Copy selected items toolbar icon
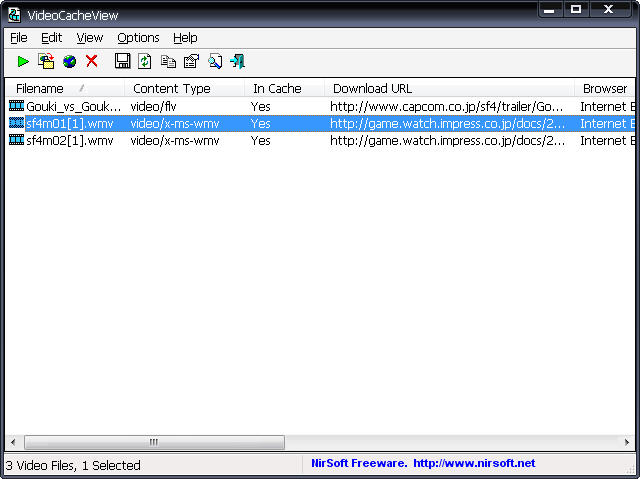Screen dimensions: 640x479 (168, 62)
